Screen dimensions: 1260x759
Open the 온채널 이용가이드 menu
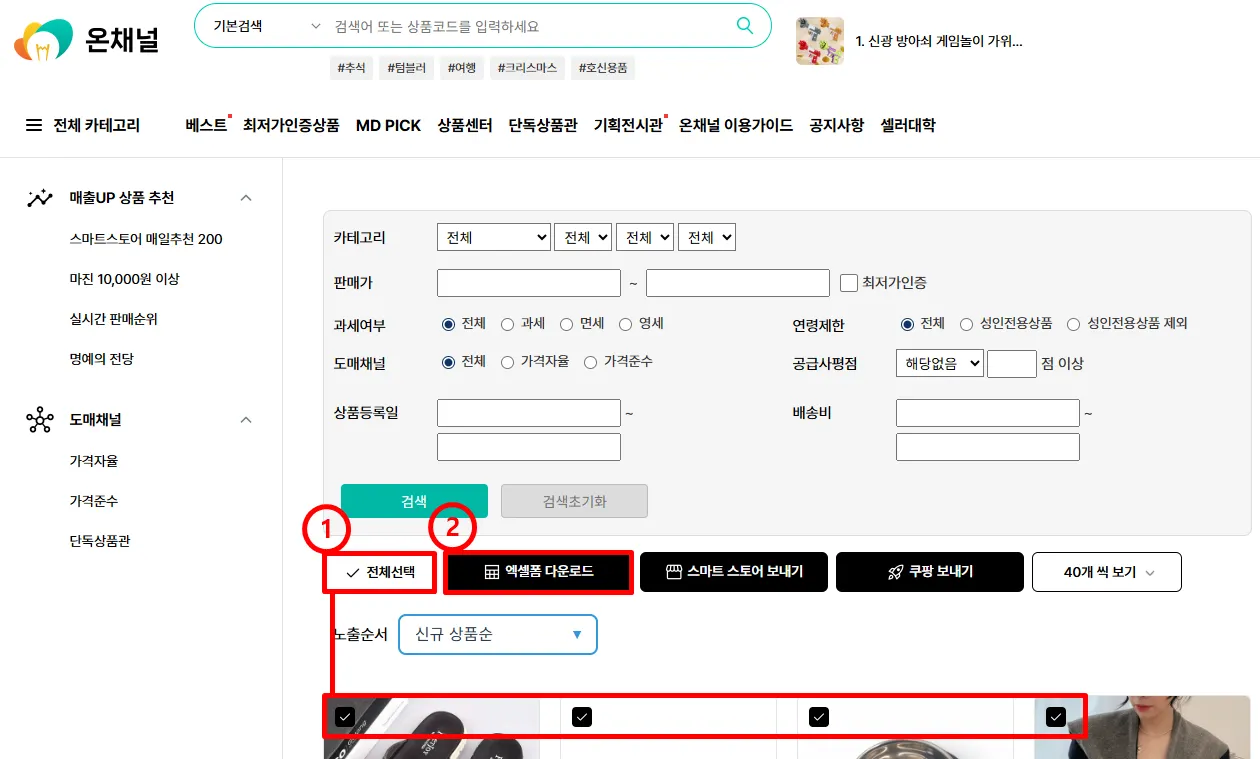pyautogui.click(x=736, y=125)
